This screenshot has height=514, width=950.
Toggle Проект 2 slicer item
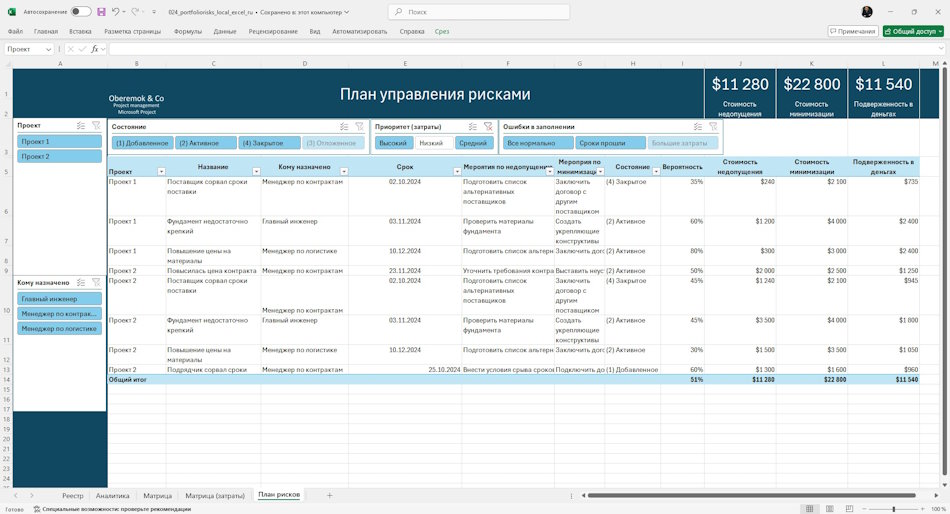click(x=59, y=156)
